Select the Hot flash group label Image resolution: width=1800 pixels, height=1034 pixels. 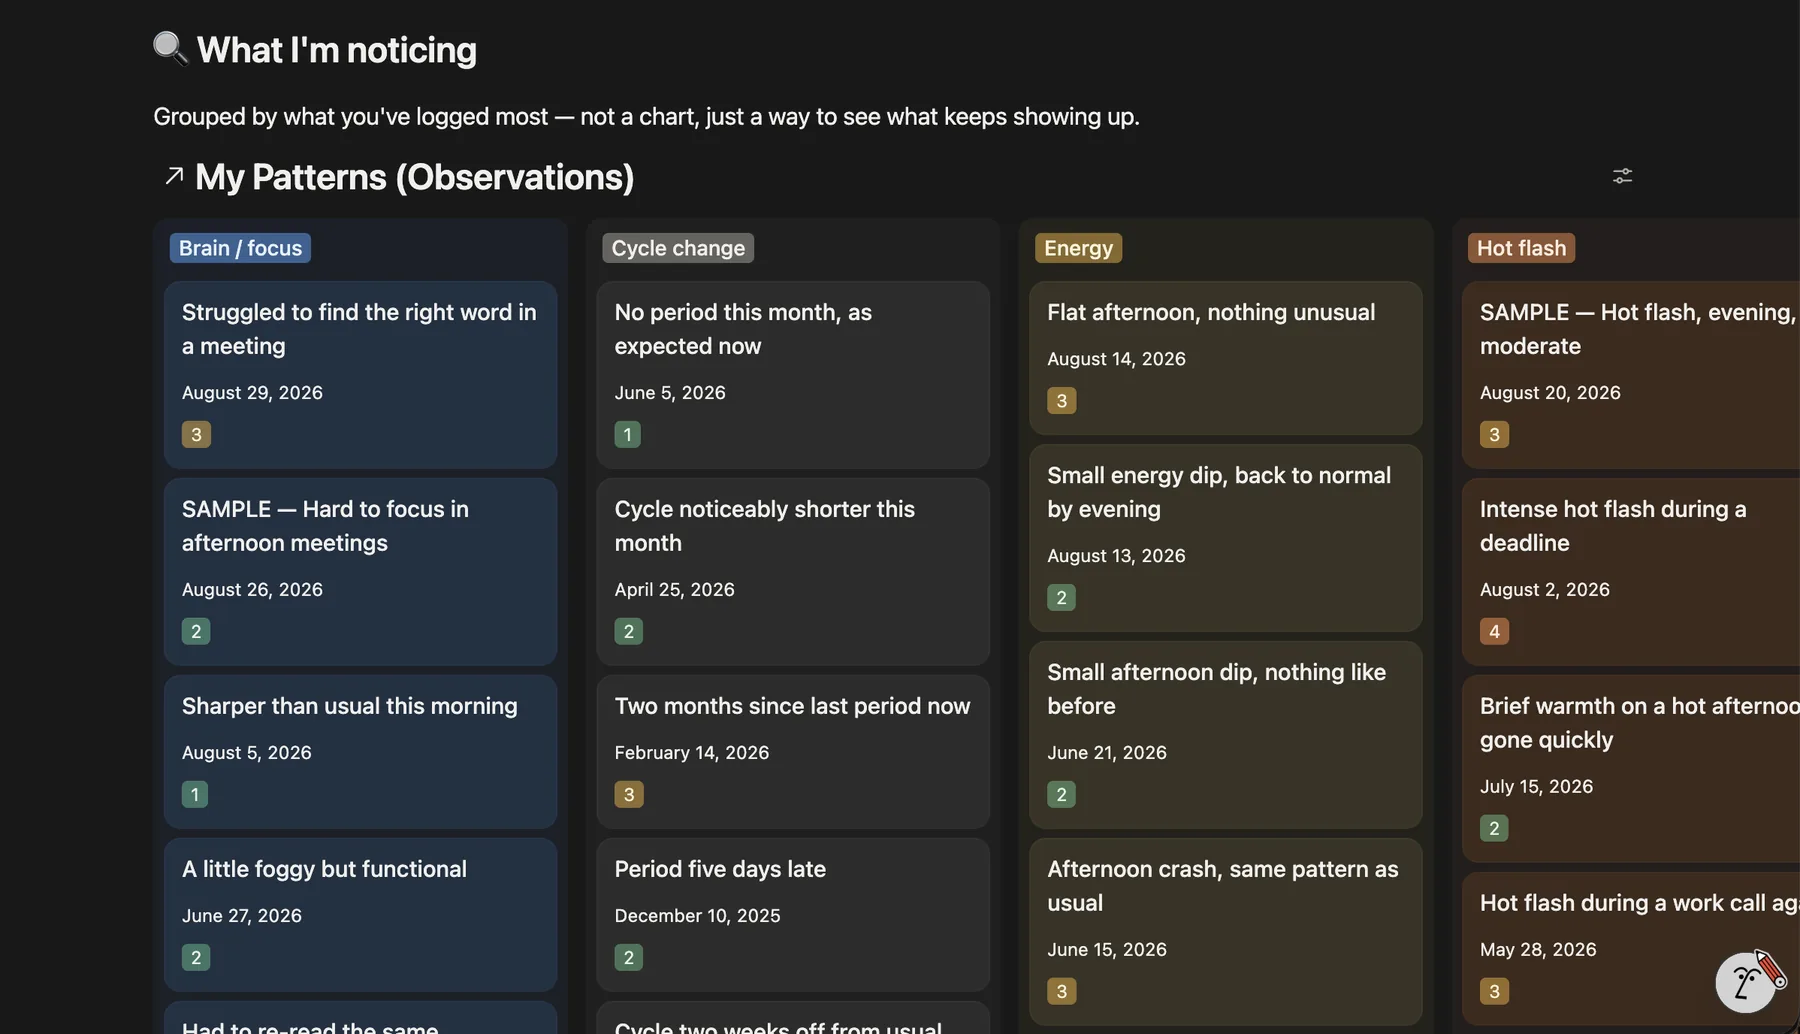(x=1521, y=248)
